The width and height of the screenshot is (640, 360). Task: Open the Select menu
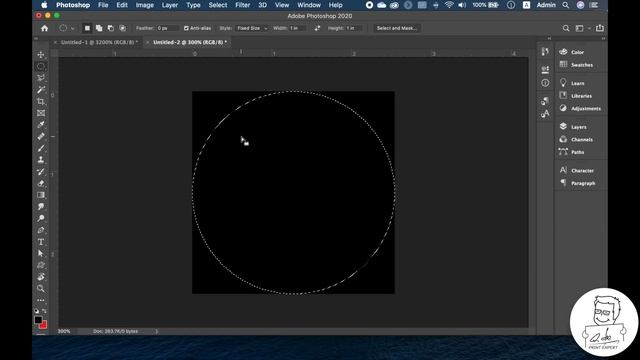[218, 5]
